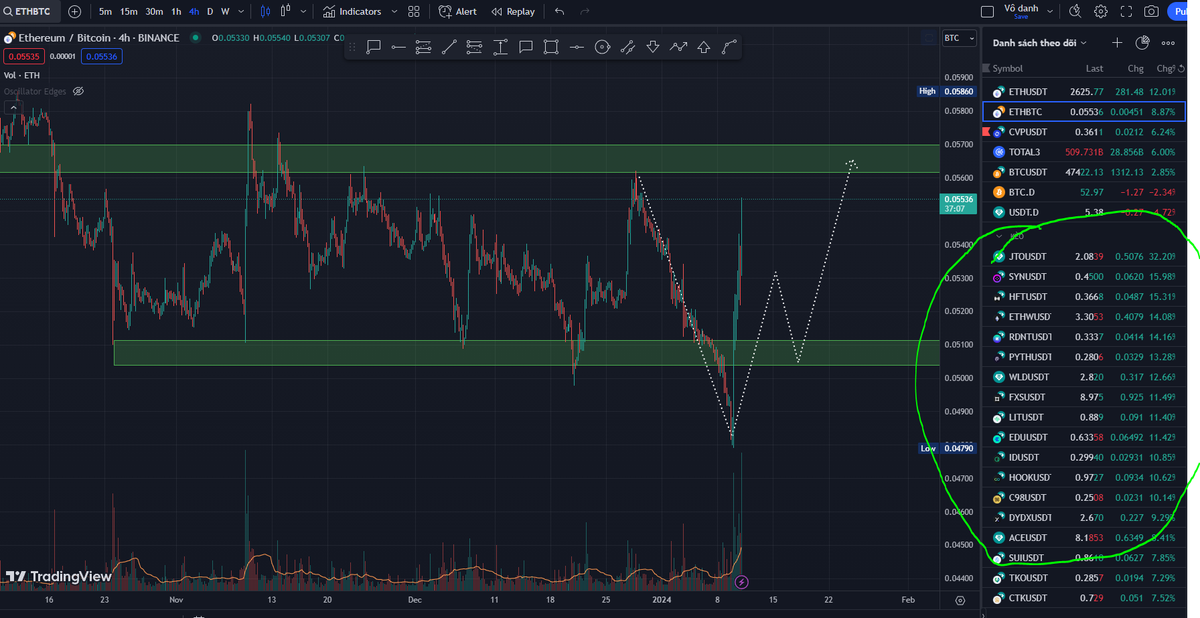The height and width of the screenshot is (618, 1200).
Task: Click the Save link under Vô danh
Action: coord(1021,17)
